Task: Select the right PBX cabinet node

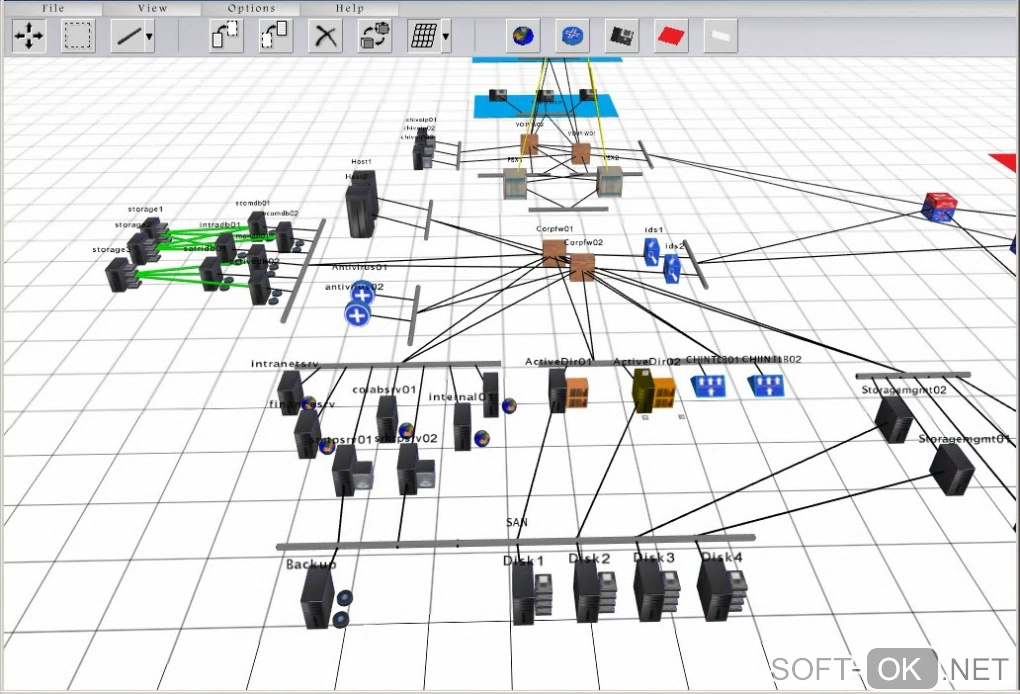Action: coord(610,181)
